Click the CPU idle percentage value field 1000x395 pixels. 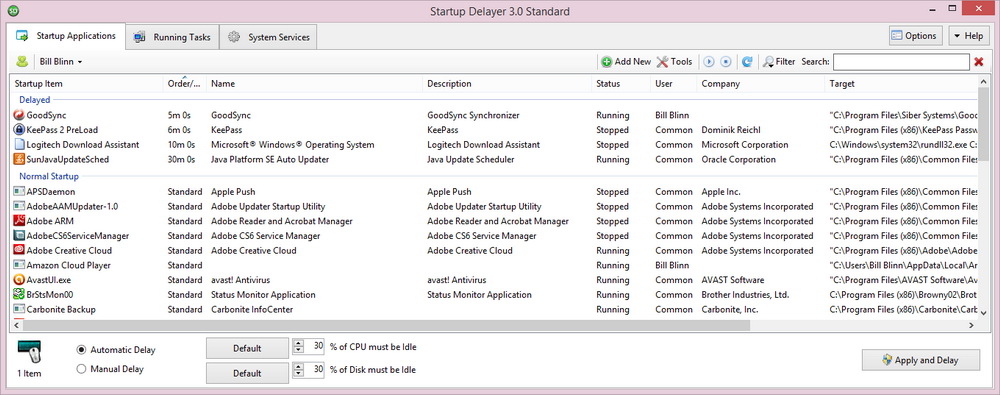tap(315, 348)
